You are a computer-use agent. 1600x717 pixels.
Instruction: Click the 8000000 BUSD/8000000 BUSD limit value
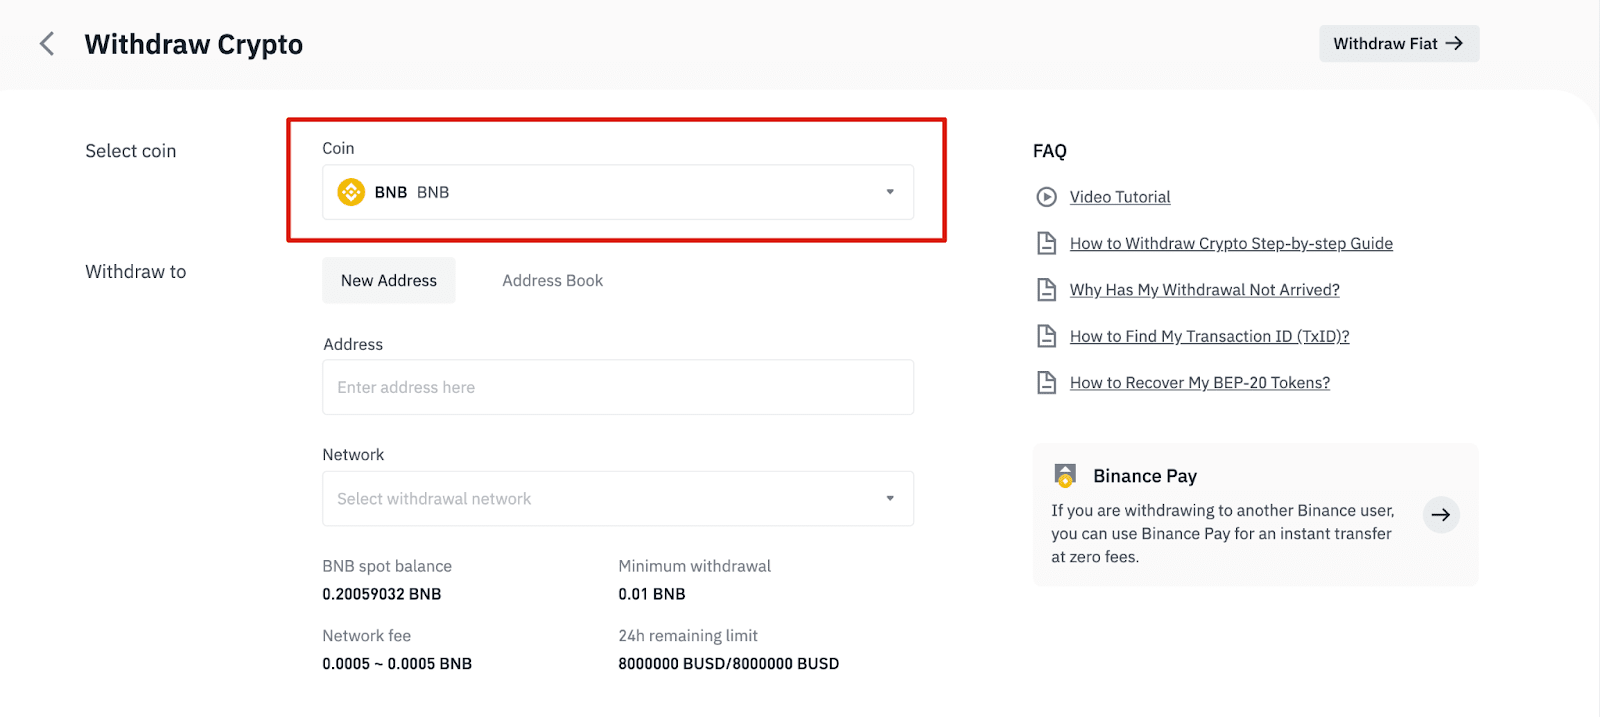729,664
